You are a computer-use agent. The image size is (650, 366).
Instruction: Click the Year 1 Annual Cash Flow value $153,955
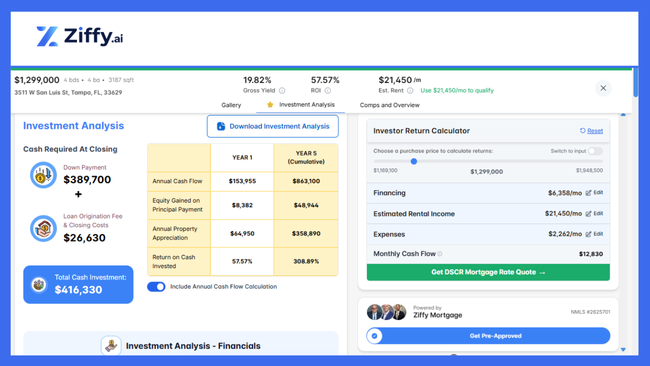pos(243,181)
